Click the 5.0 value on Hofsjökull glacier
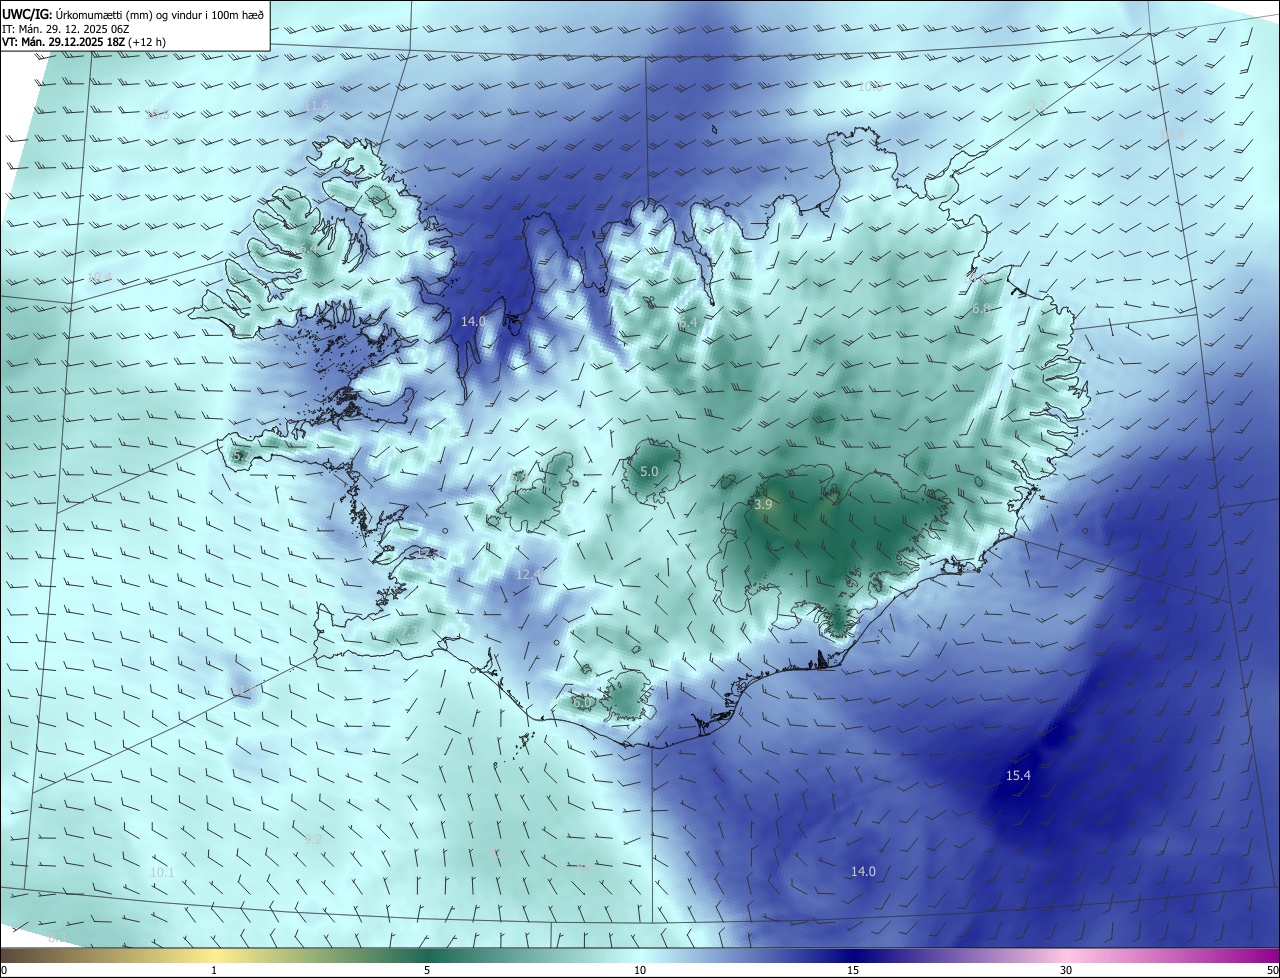1280x978 pixels. click(x=649, y=471)
